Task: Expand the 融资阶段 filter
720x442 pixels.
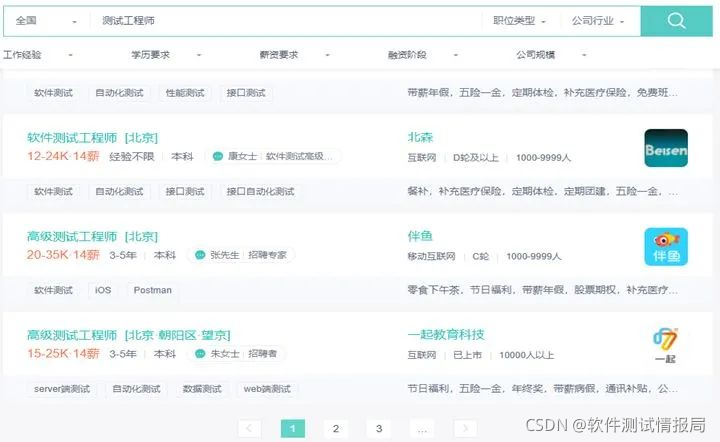Action: [423, 55]
